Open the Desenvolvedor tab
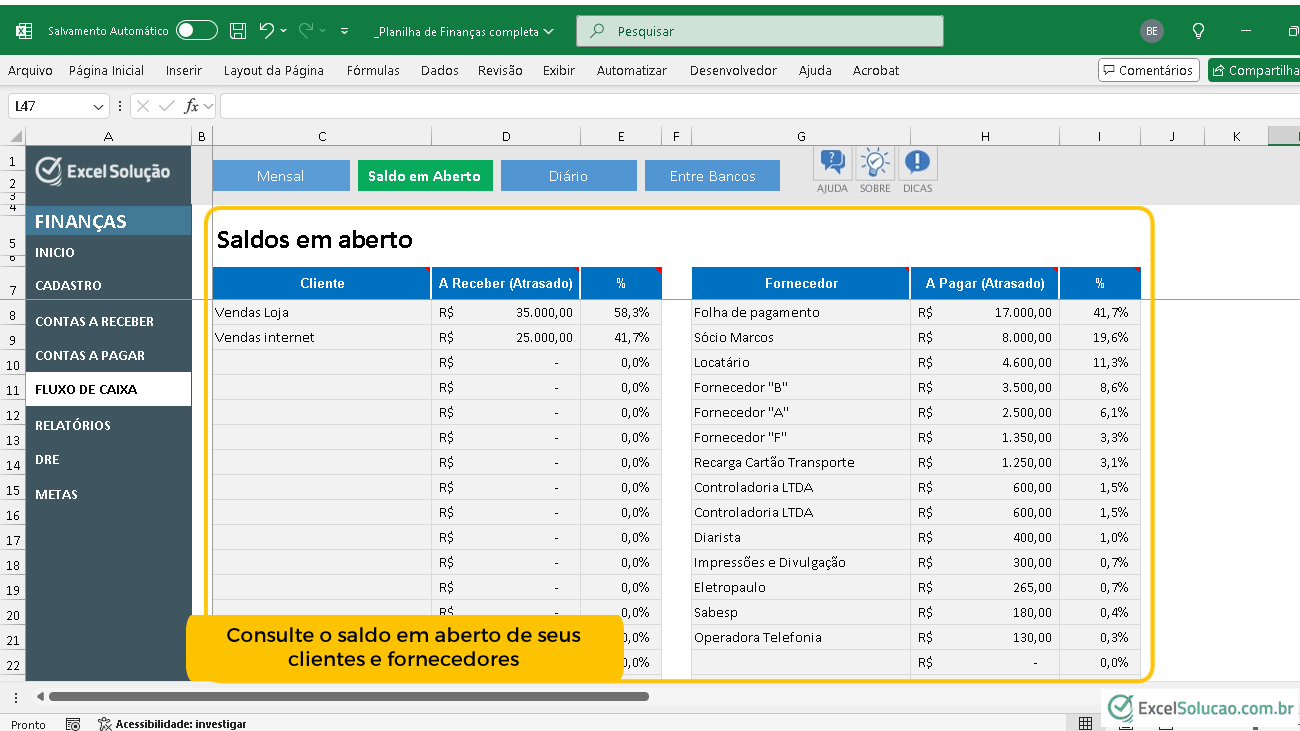Viewport: 1300px width, 731px height. point(733,71)
